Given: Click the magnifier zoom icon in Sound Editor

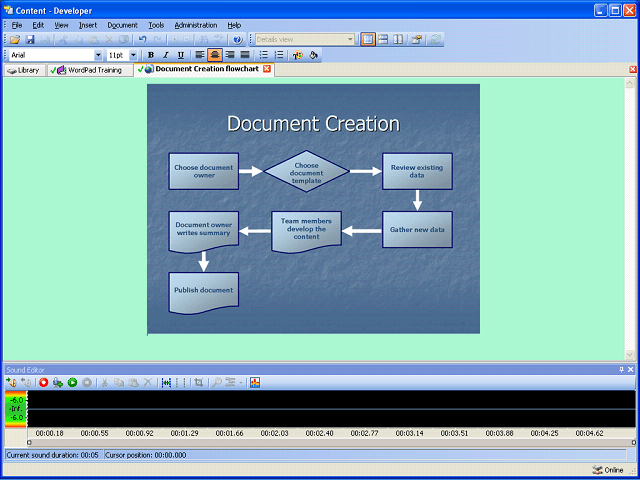Looking at the screenshot, I should (217, 382).
